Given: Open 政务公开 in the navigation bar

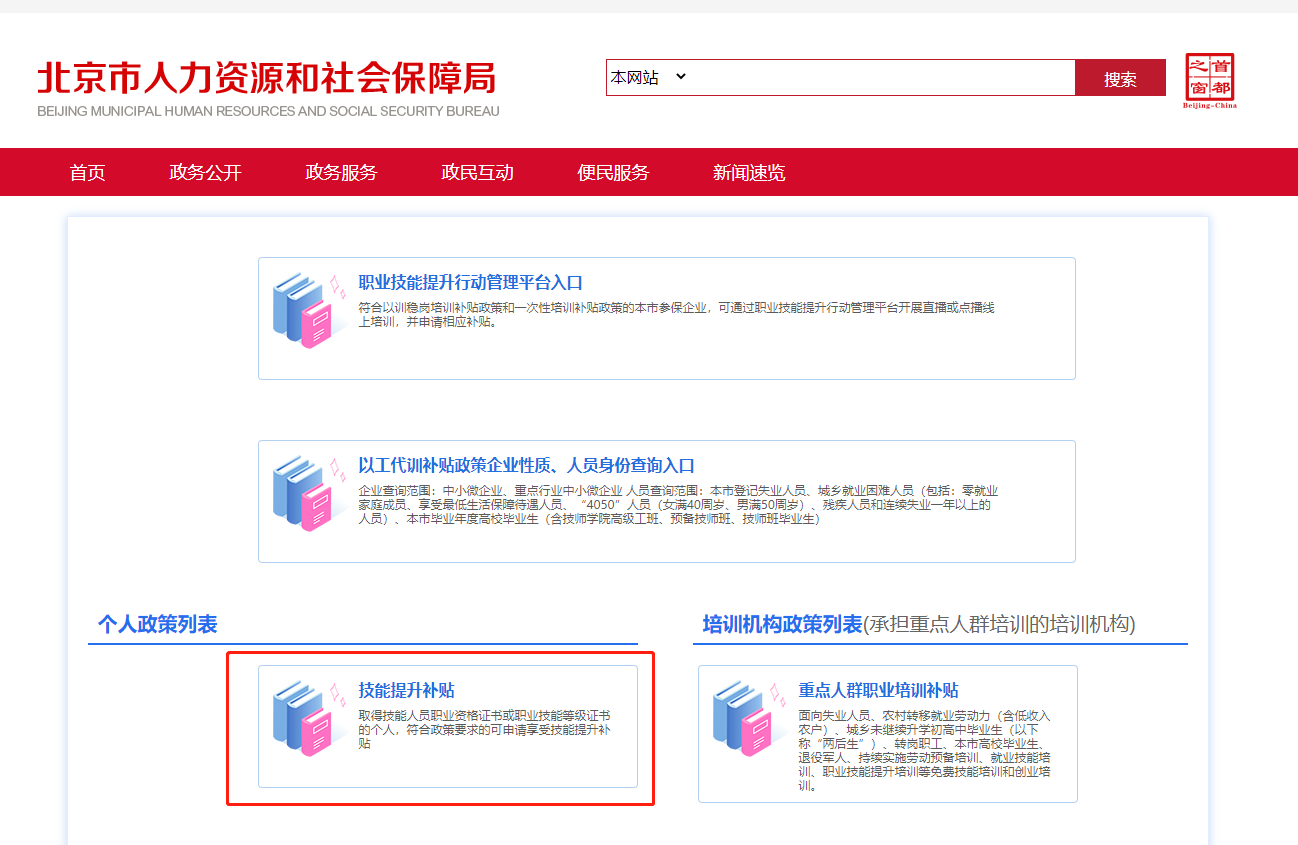Looking at the screenshot, I should coord(205,172).
